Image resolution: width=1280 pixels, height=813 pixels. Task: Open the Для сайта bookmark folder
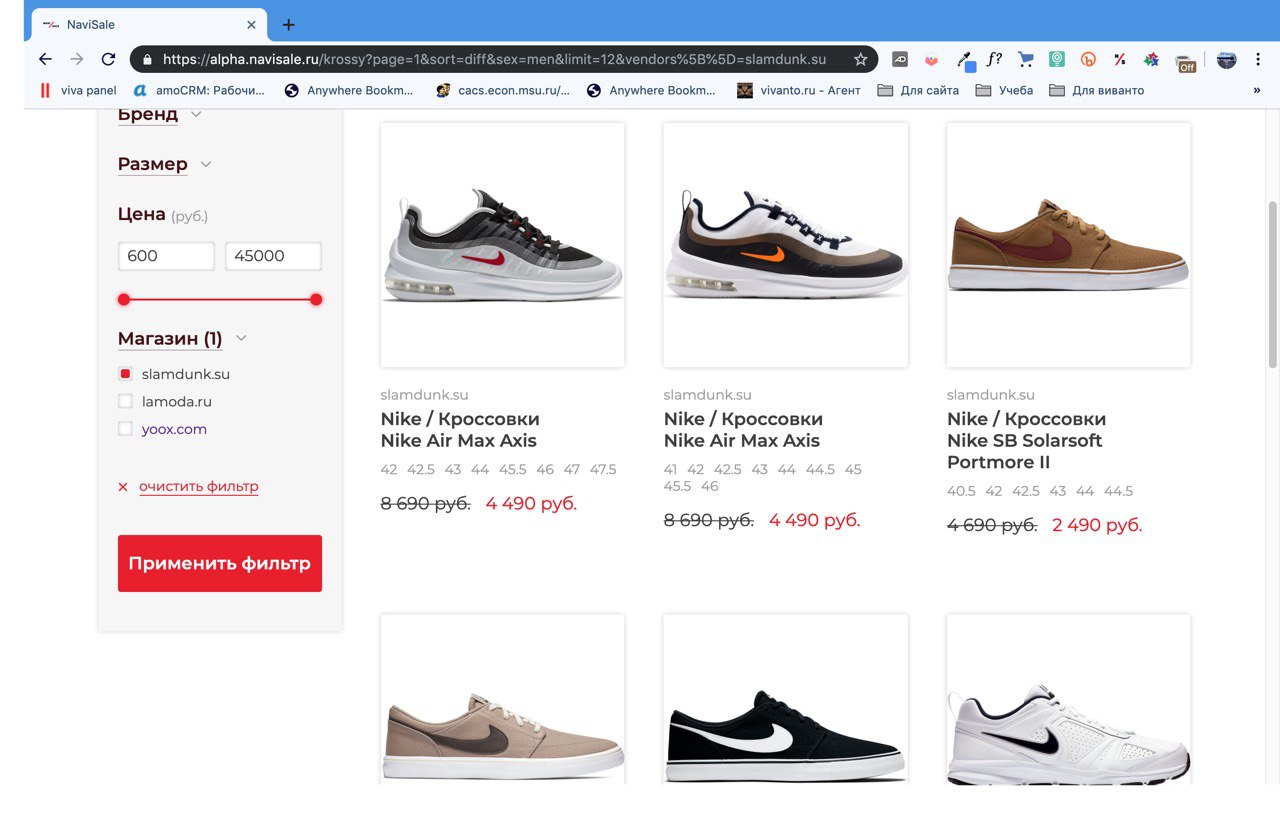(917, 90)
